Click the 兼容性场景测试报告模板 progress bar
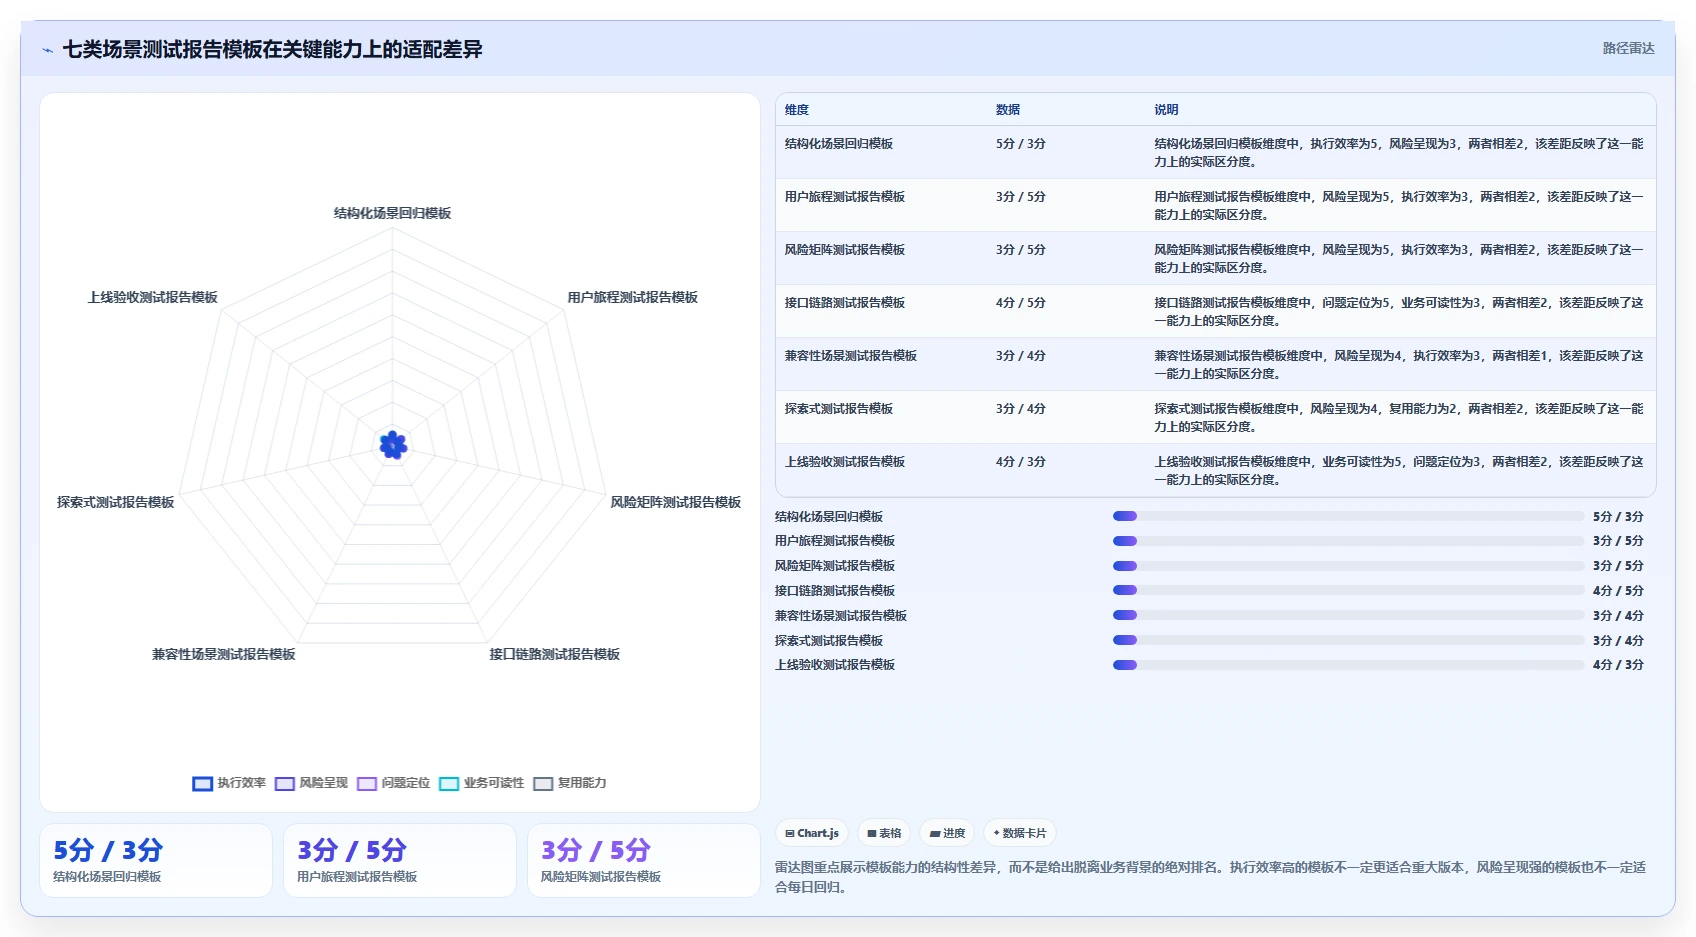Image resolution: width=1696 pixels, height=937 pixels. point(1348,615)
